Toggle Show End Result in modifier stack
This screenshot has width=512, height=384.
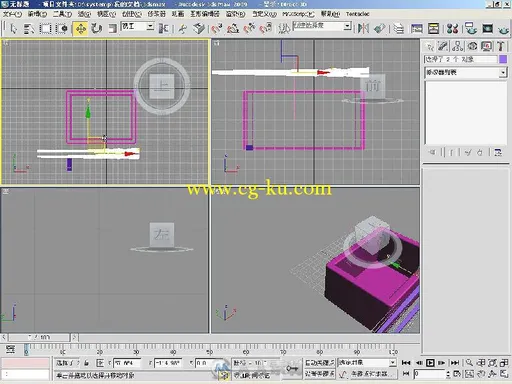[451, 152]
